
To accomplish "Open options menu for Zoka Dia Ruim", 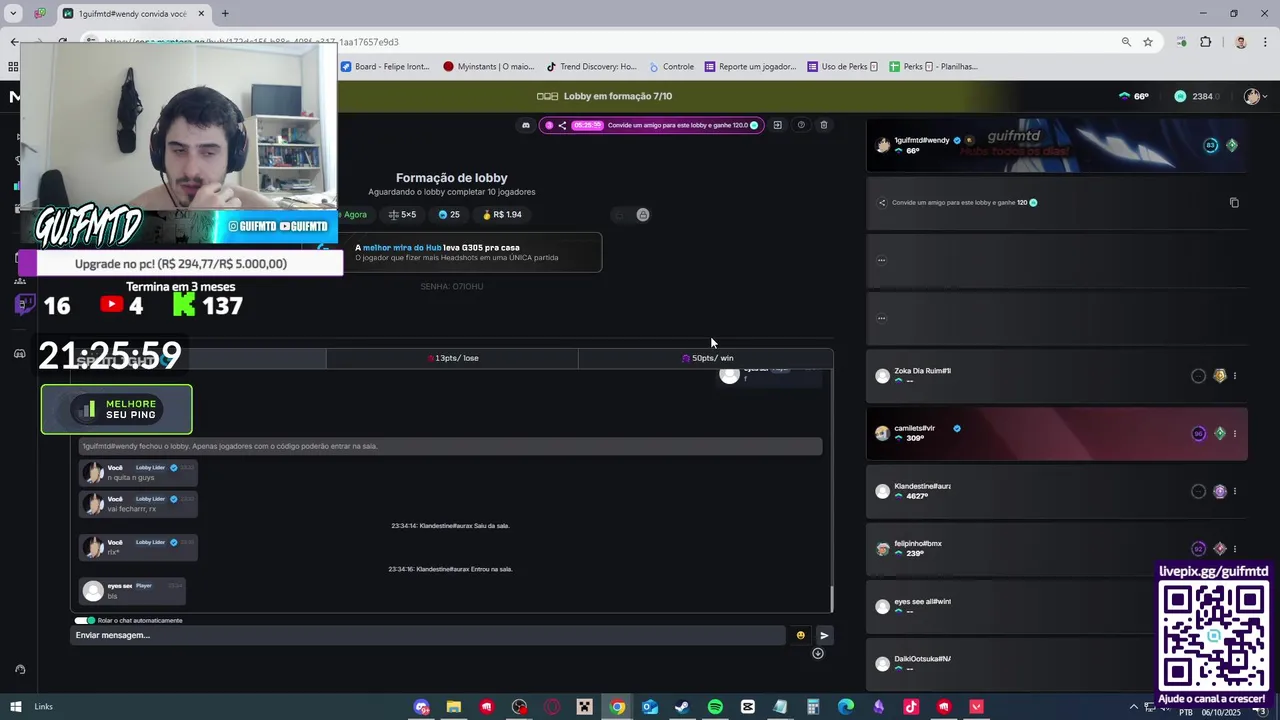I will (1235, 376).
